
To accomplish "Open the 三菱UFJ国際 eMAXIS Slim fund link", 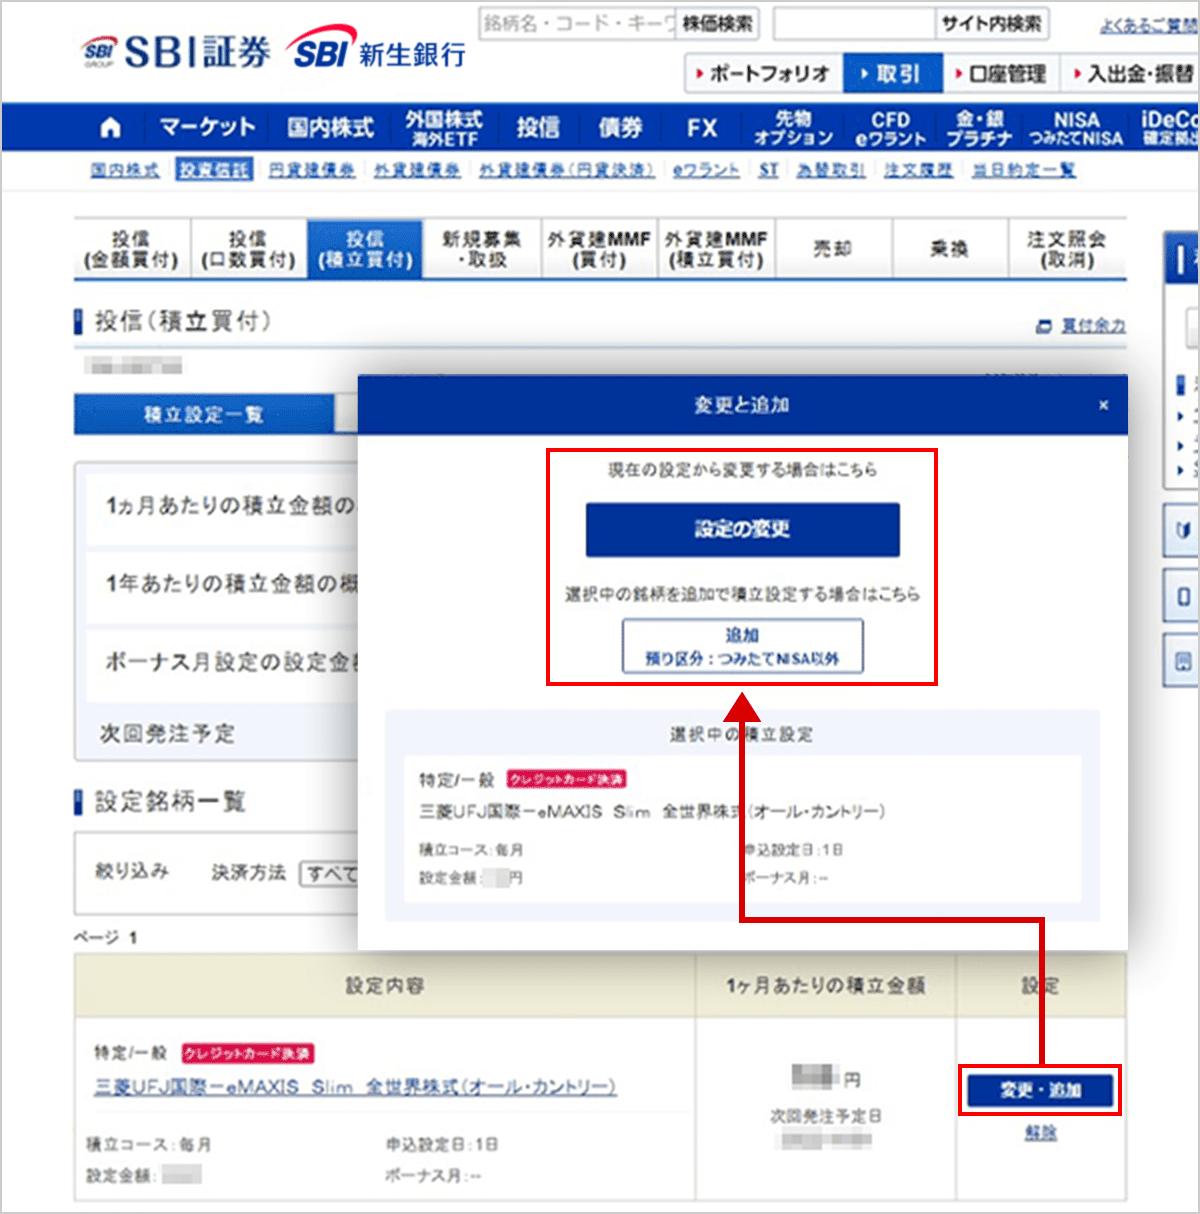I will pyautogui.click(x=355, y=1086).
